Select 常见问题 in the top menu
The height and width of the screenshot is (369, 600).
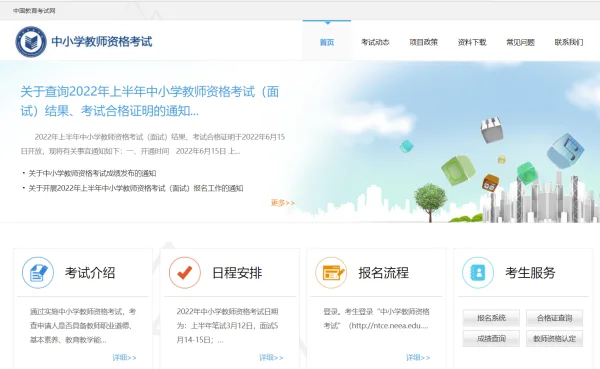(520, 42)
